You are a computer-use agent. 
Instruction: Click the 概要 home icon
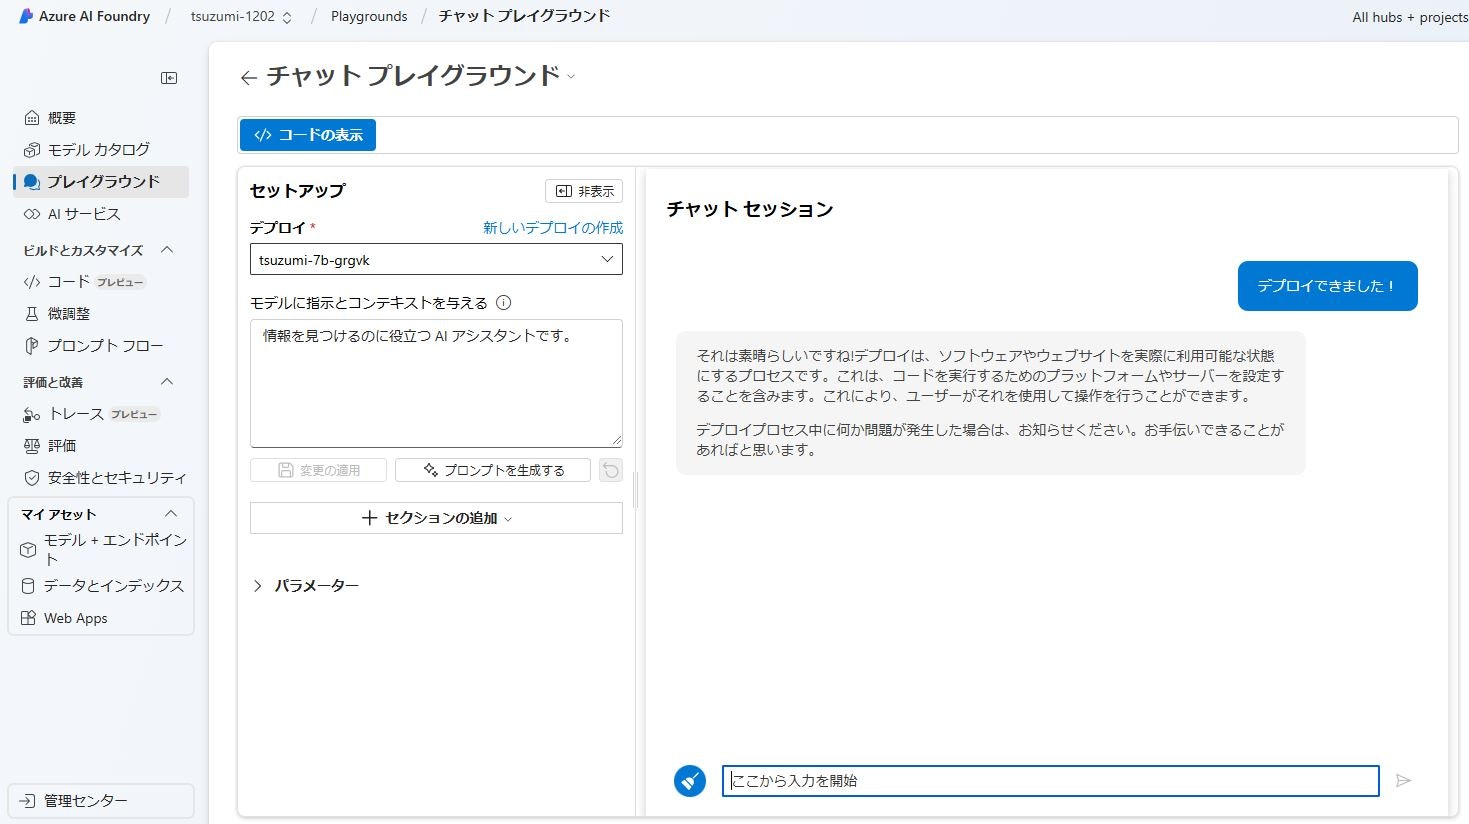[32, 118]
